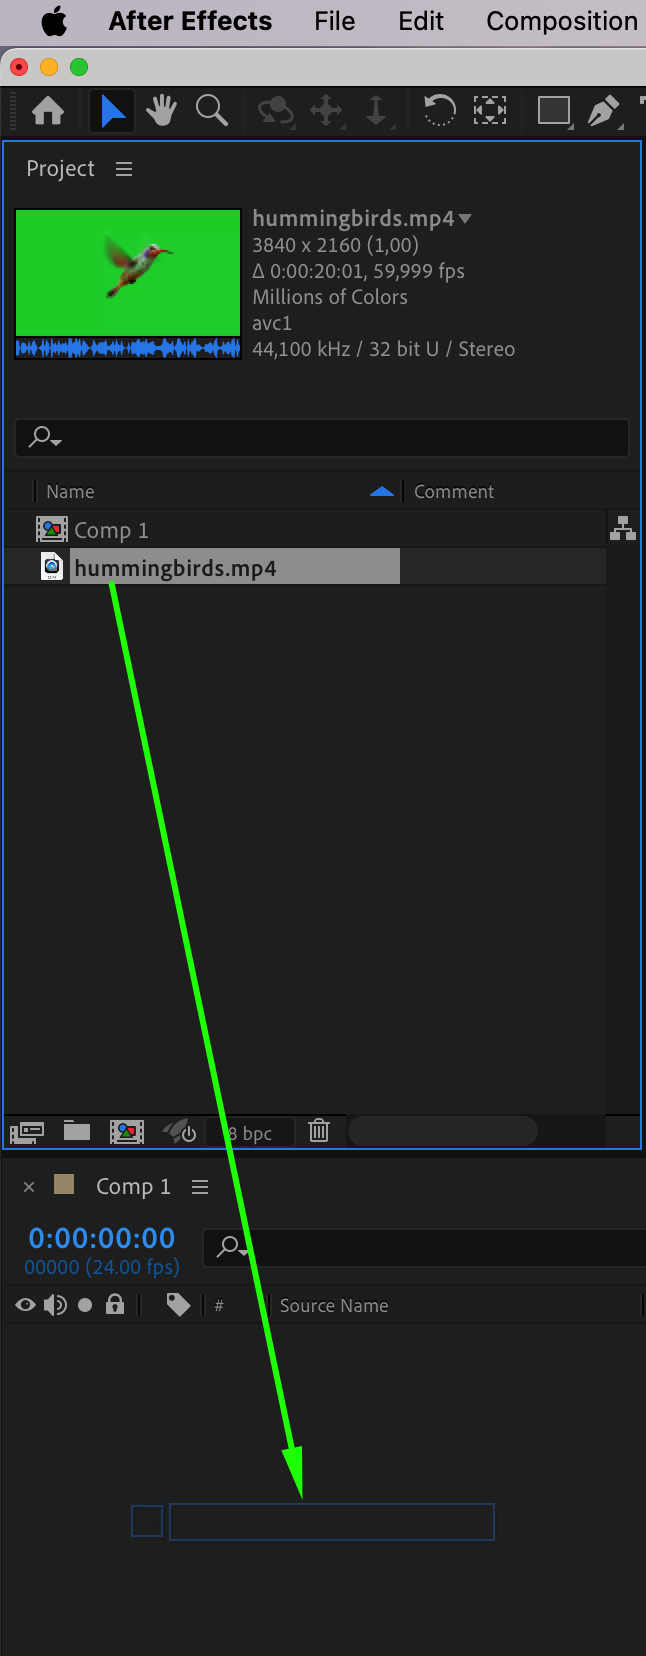The height and width of the screenshot is (1656, 646).
Task: Delete selected item with trash icon
Action: click(319, 1131)
